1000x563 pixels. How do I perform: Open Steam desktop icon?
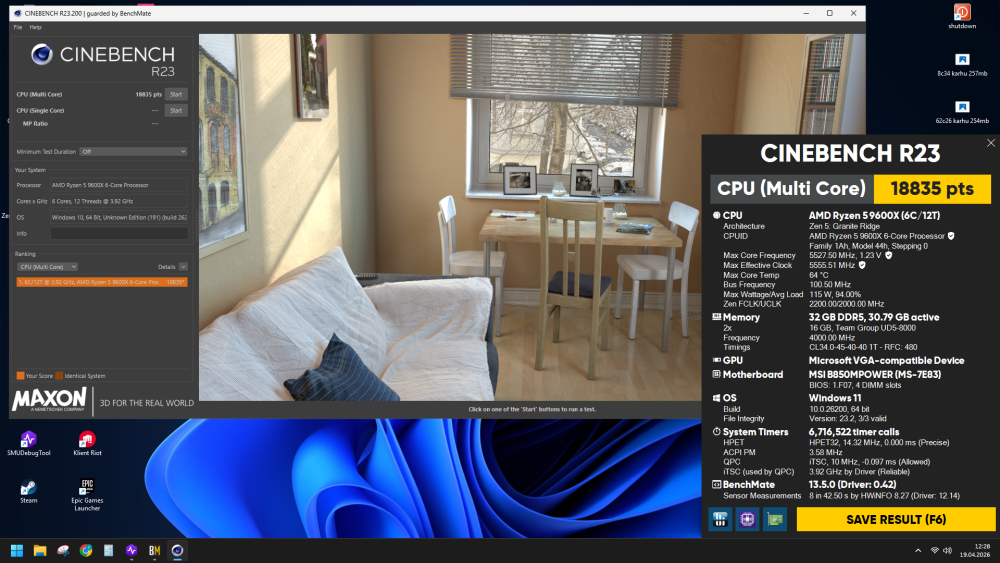[x=28, y=492]
